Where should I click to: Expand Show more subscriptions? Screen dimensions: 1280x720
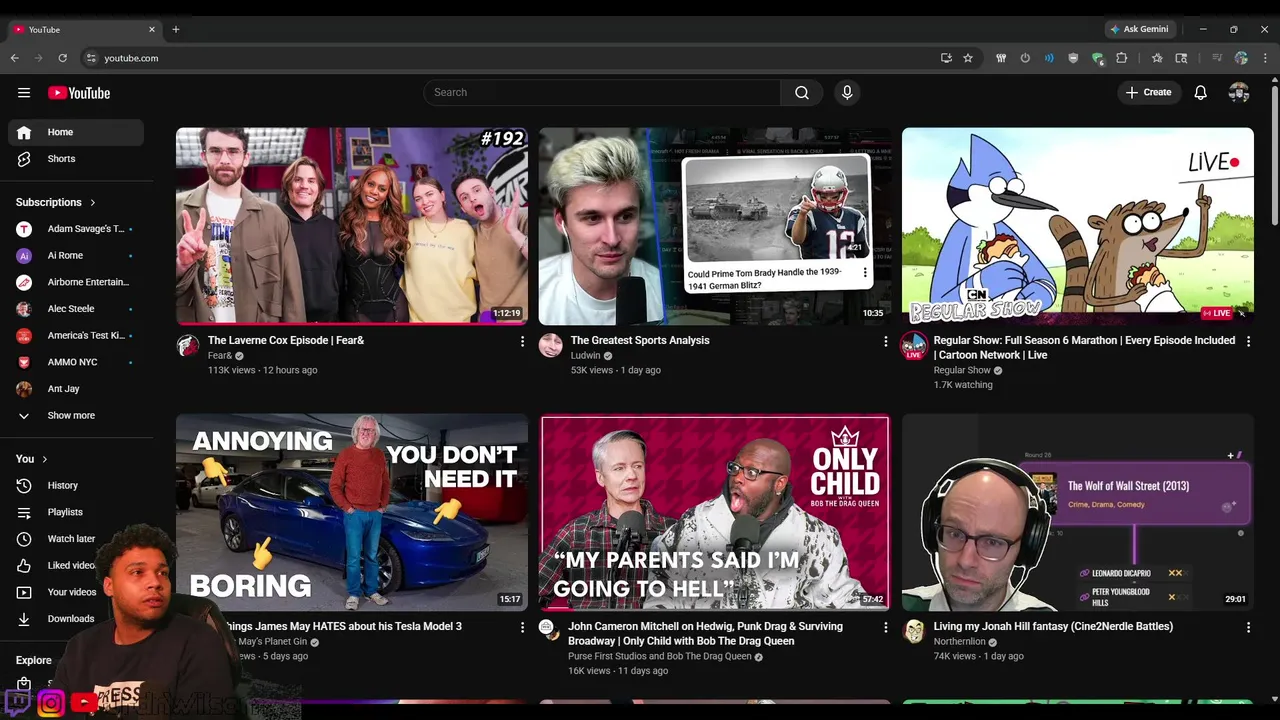76,415
